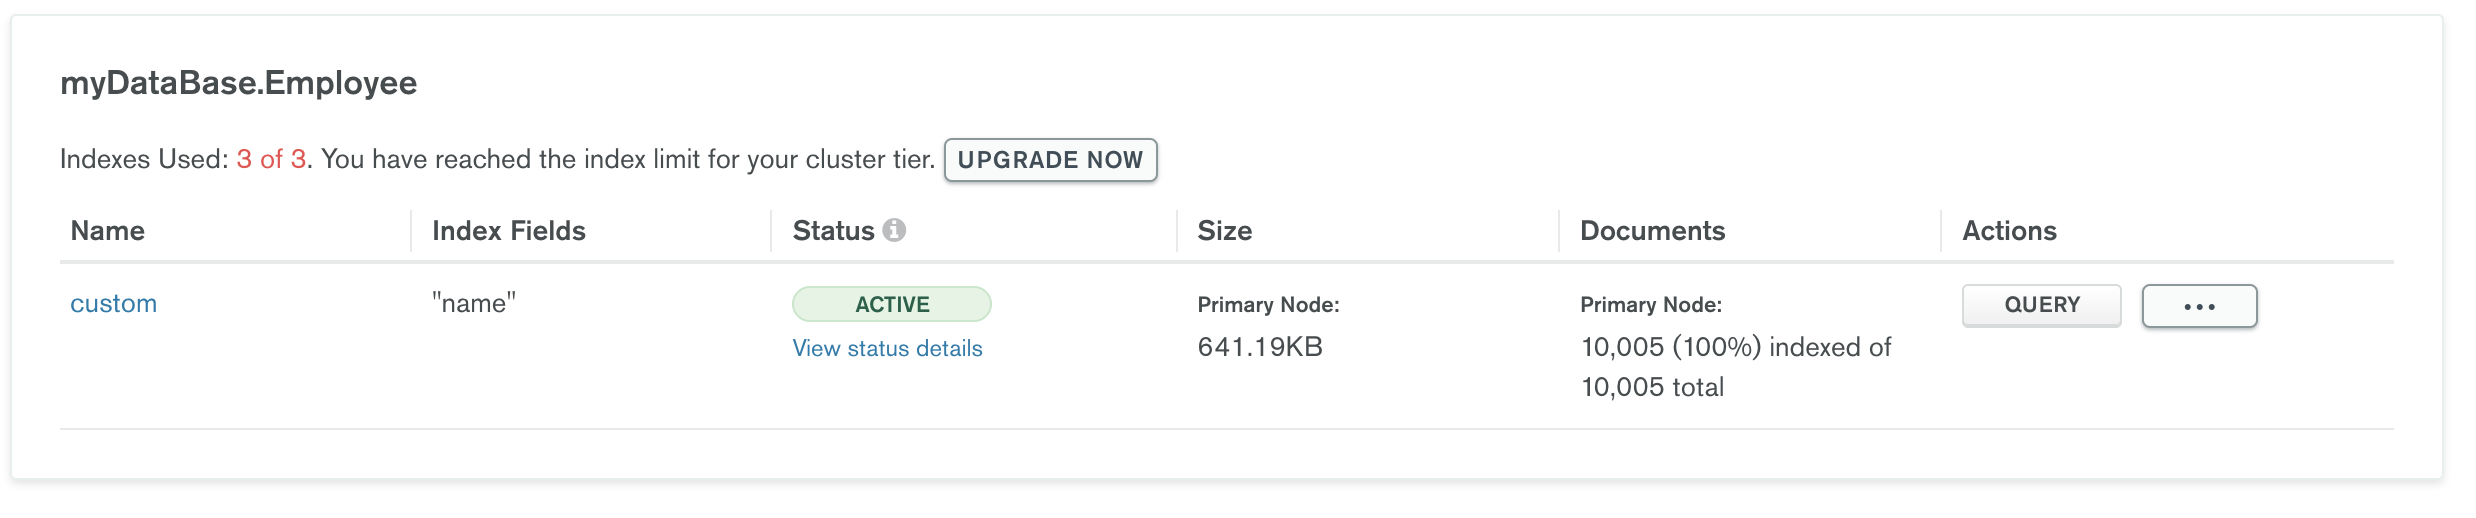
Task: Click the Actions column header
Action: (x=2009, y=231)
